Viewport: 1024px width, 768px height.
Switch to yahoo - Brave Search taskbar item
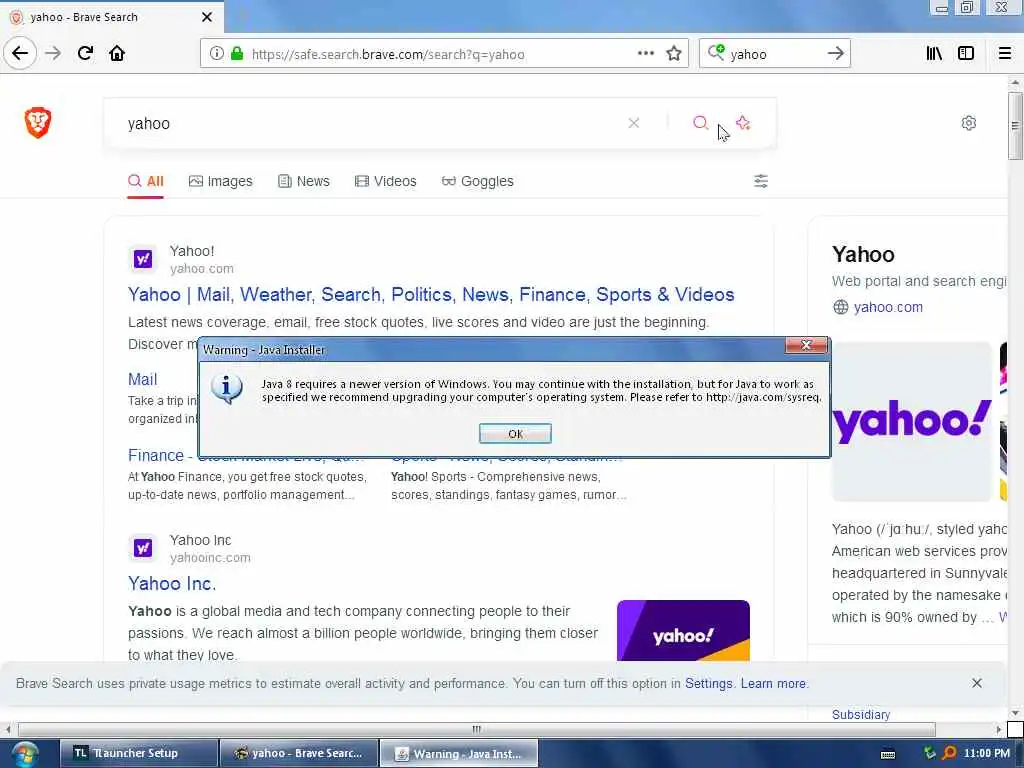pyautogui.click(x=299, y=754)
